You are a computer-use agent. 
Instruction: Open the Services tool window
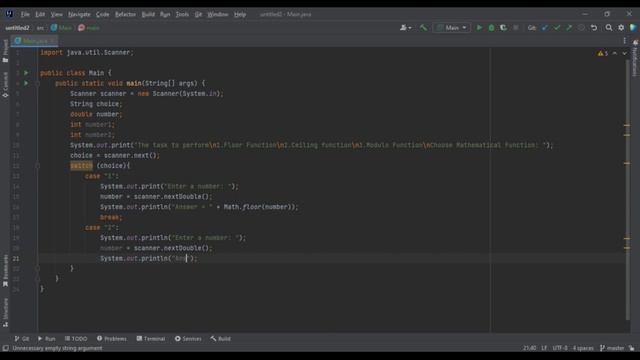(188, 338)
